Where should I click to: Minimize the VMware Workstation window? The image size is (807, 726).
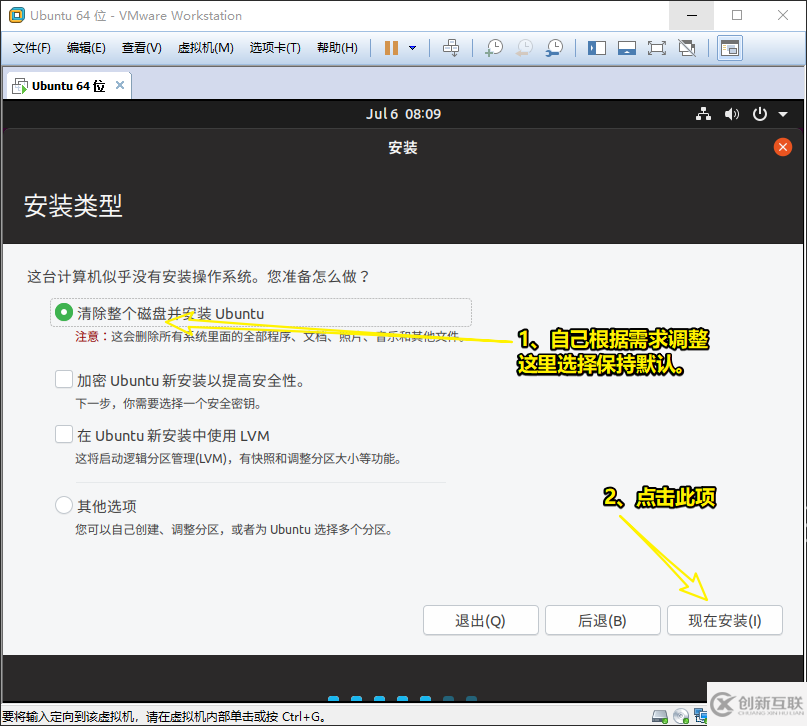692,15
